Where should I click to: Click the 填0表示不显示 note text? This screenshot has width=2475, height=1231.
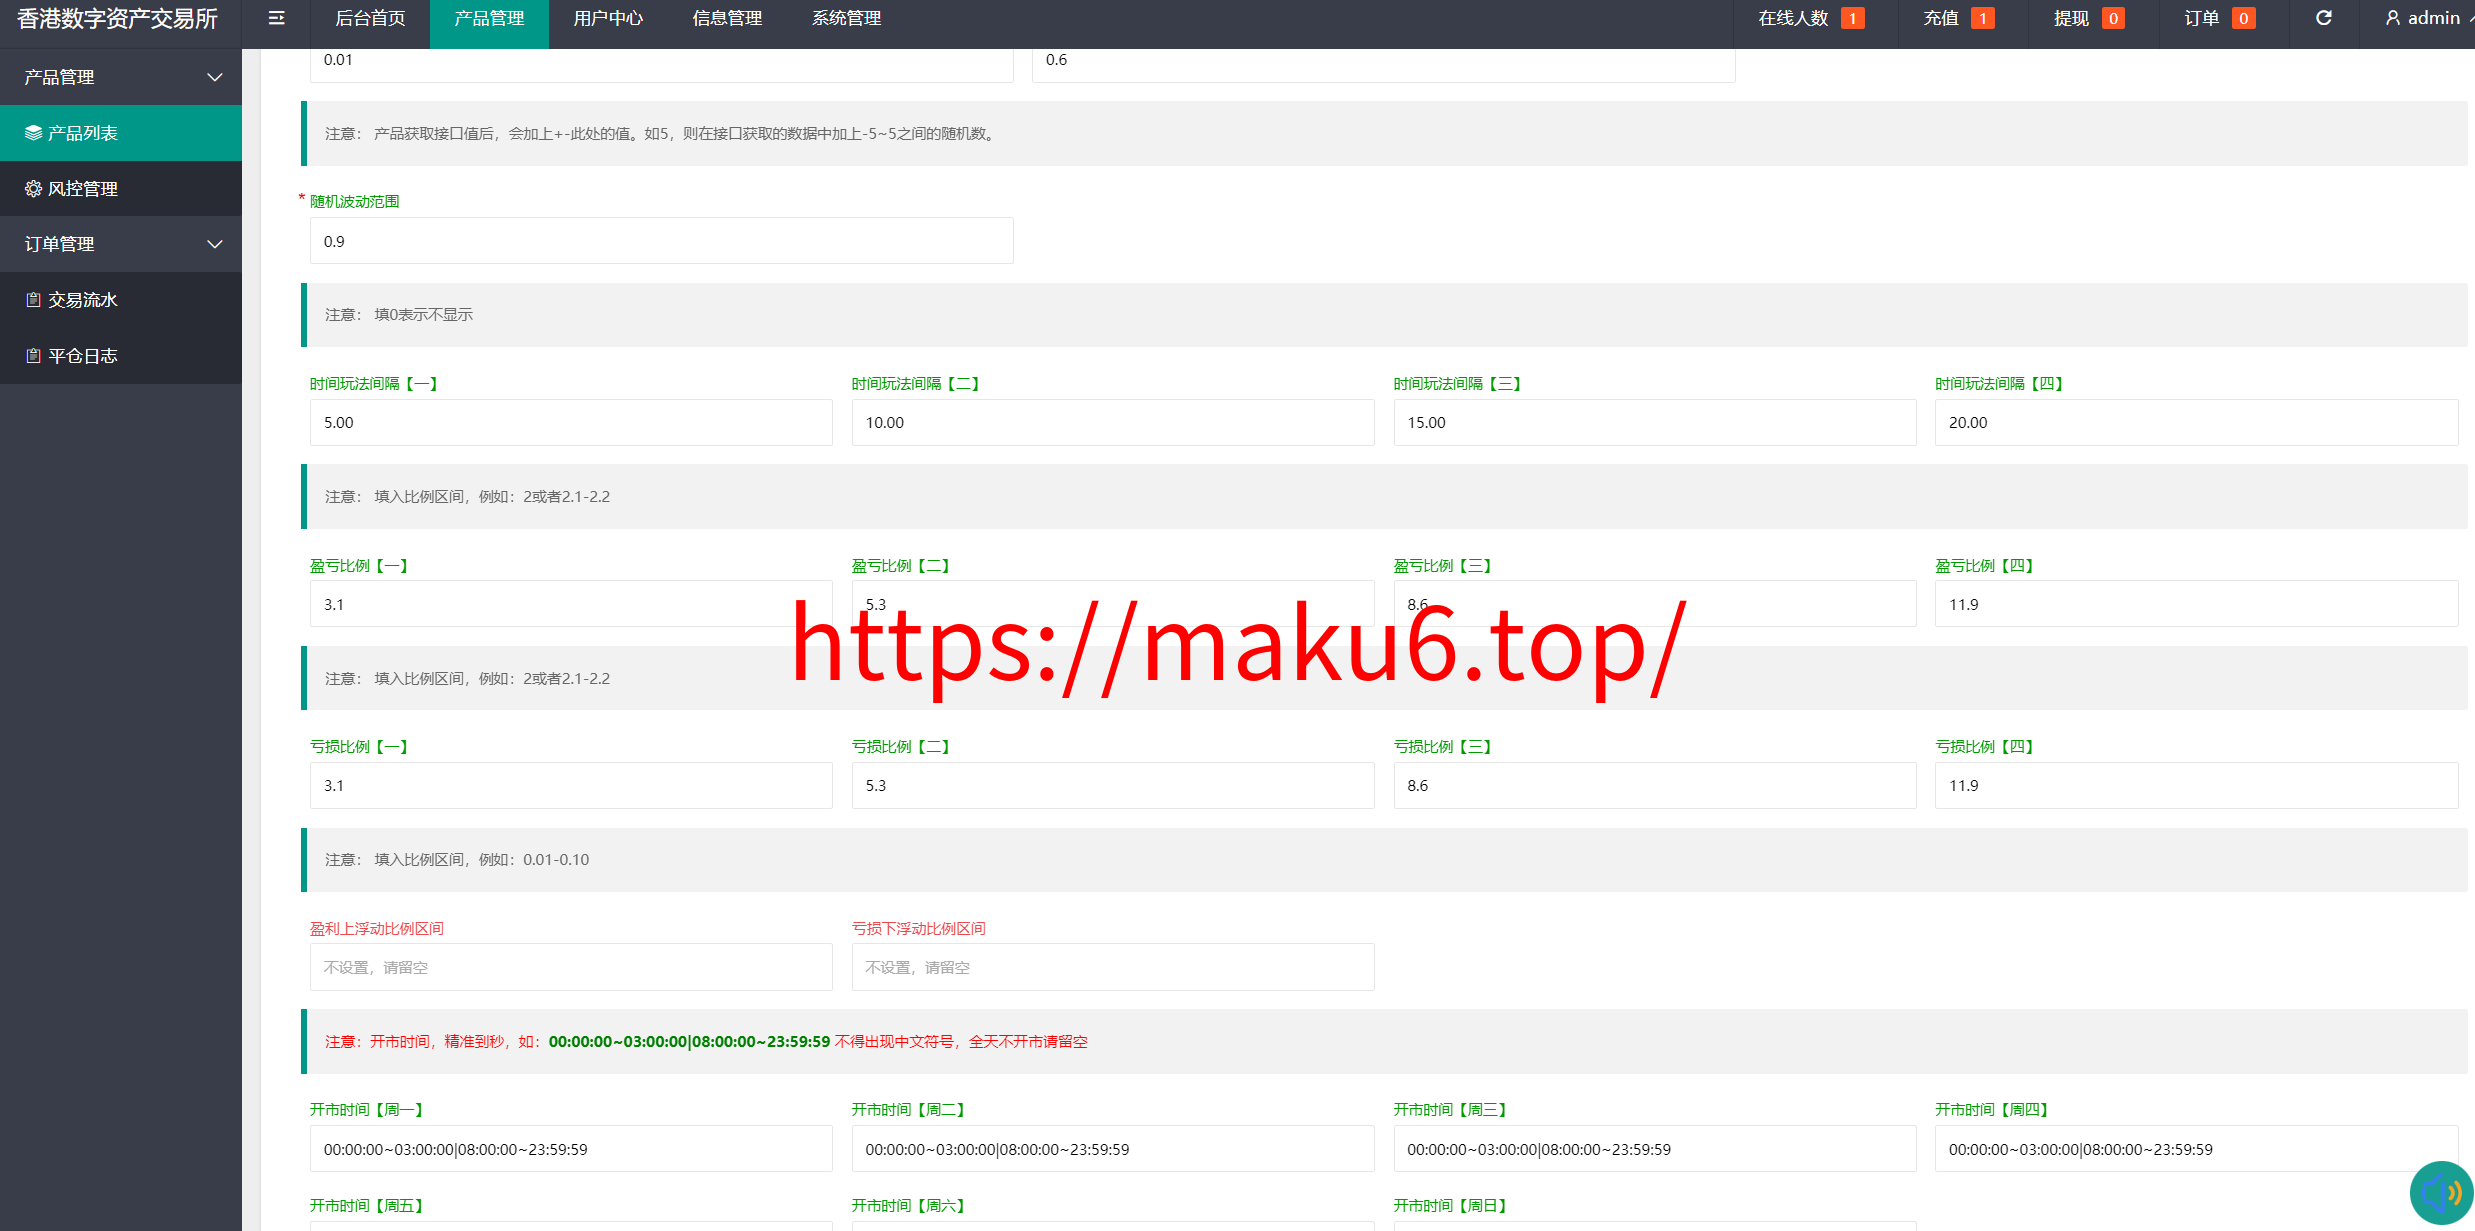click(423, 315)
